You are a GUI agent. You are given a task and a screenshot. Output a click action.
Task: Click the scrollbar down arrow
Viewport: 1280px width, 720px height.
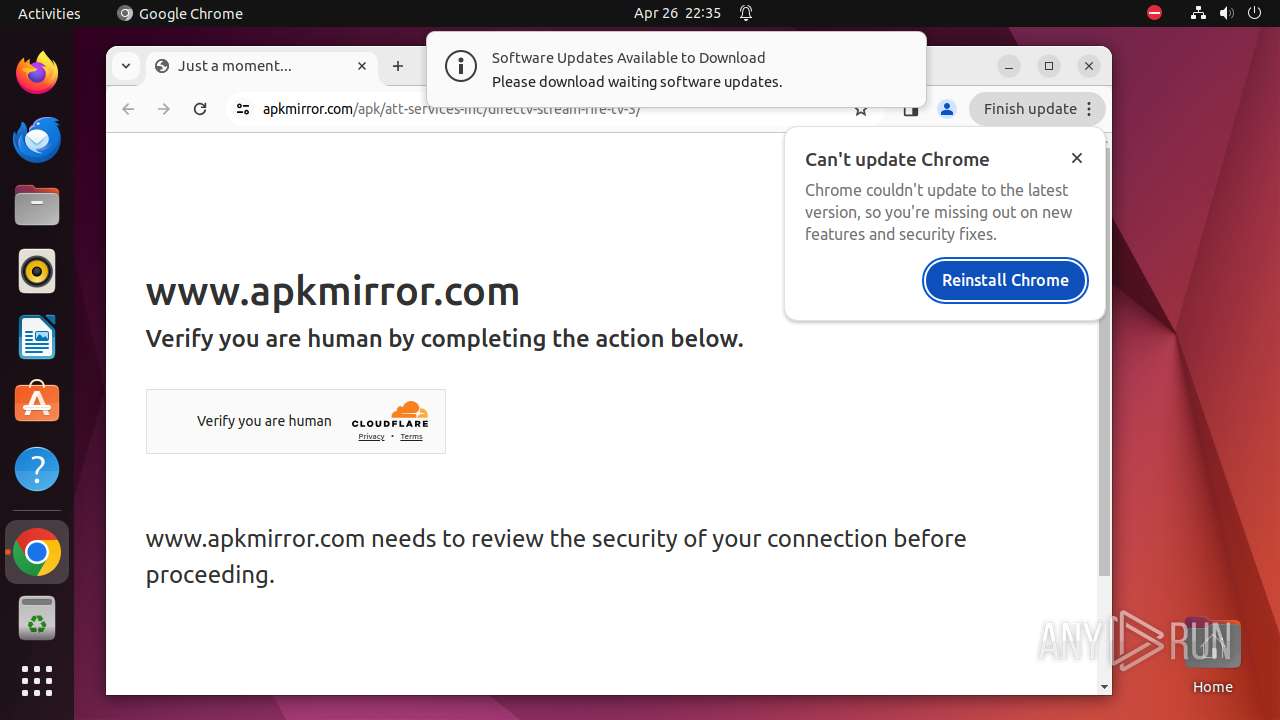(1104, 687)
